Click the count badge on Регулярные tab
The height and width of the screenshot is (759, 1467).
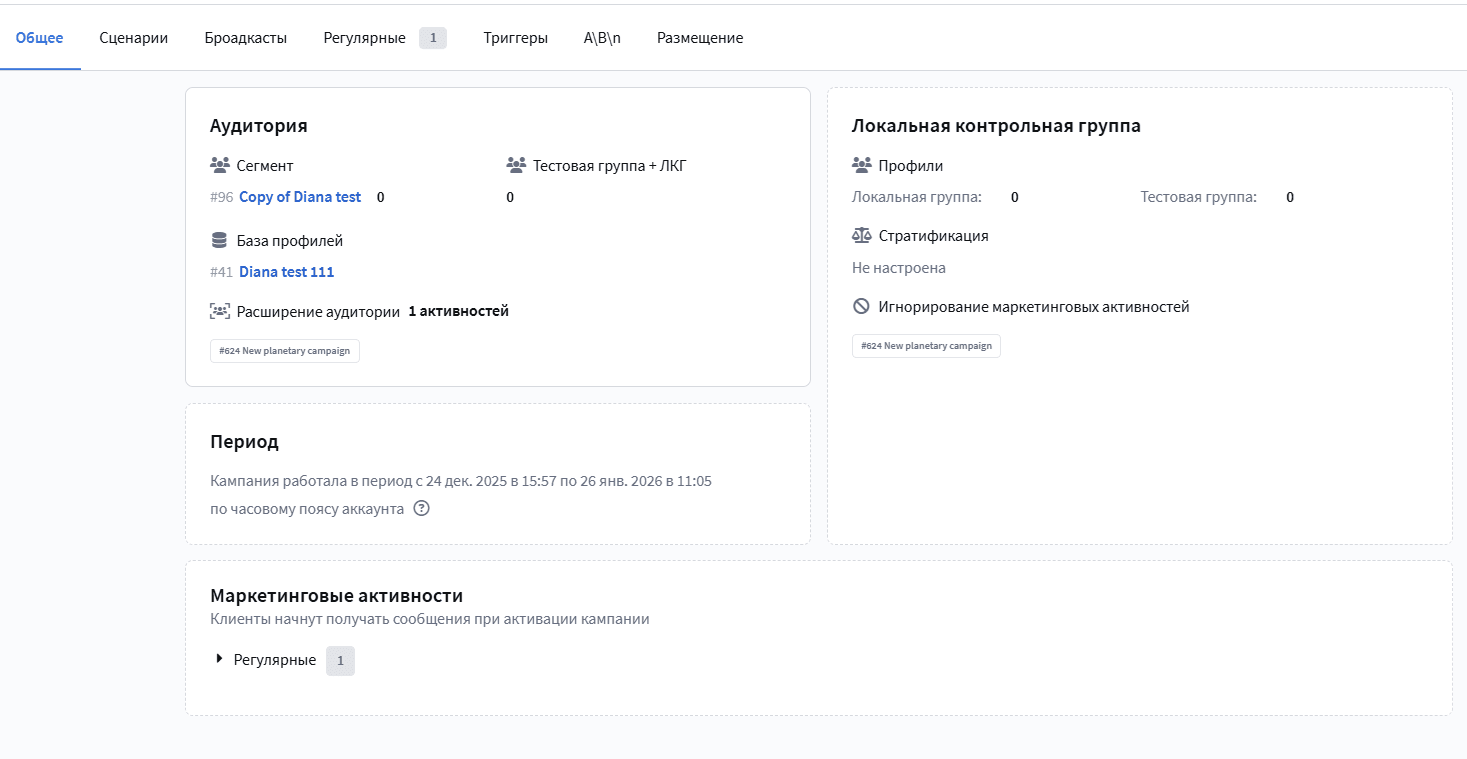[x=433, y=38]
